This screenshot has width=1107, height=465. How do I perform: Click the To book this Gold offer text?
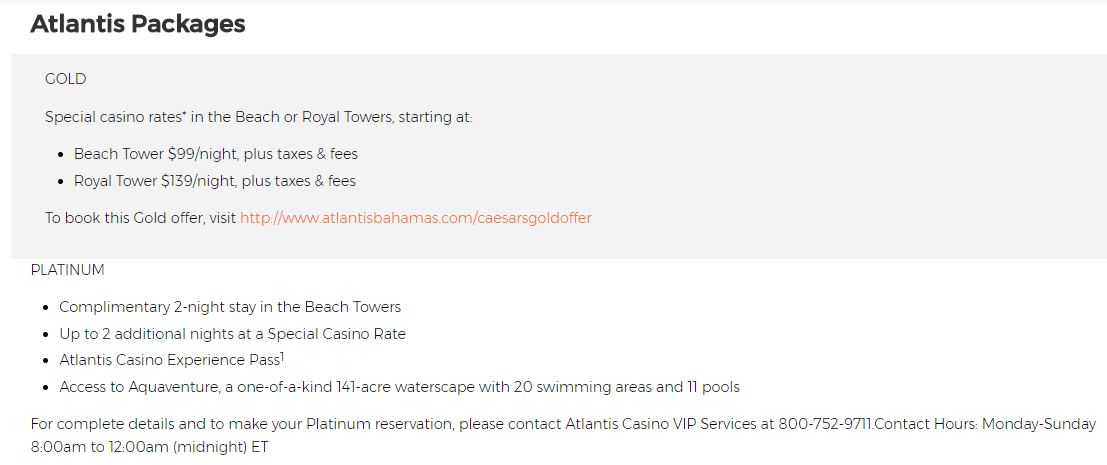(x=140, y=218)
